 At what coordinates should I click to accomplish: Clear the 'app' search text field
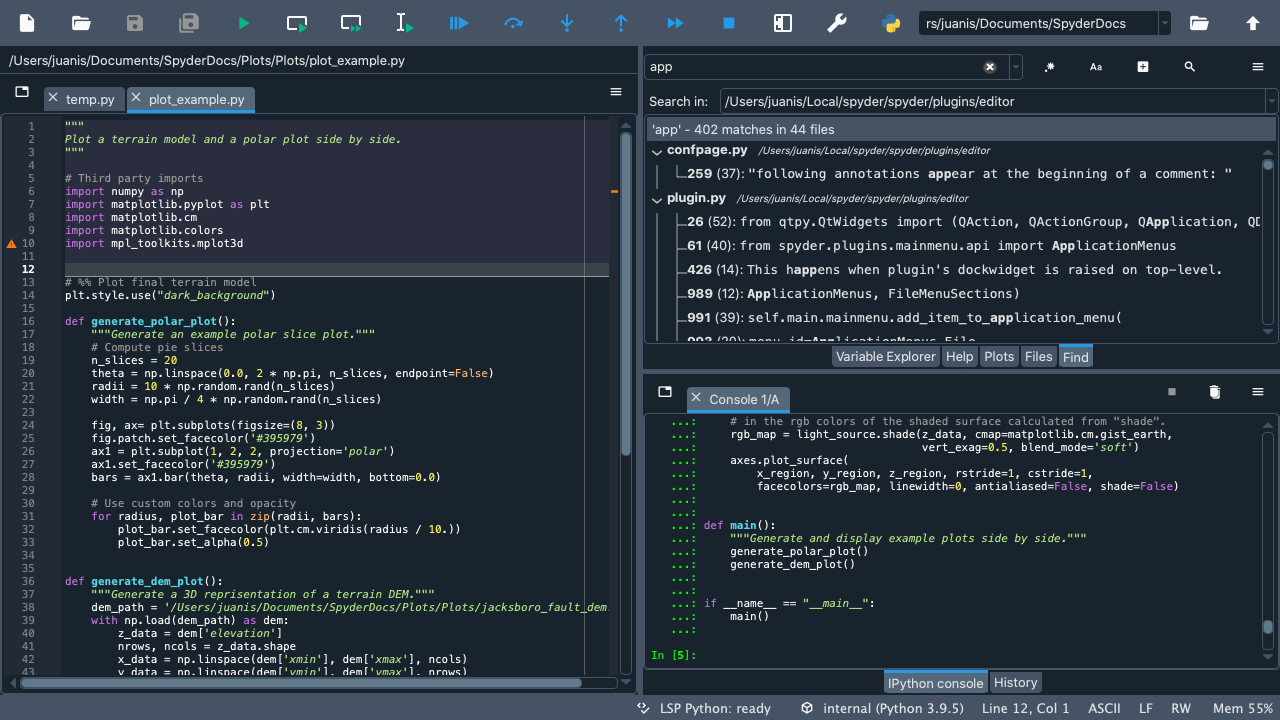pos(990,67)
